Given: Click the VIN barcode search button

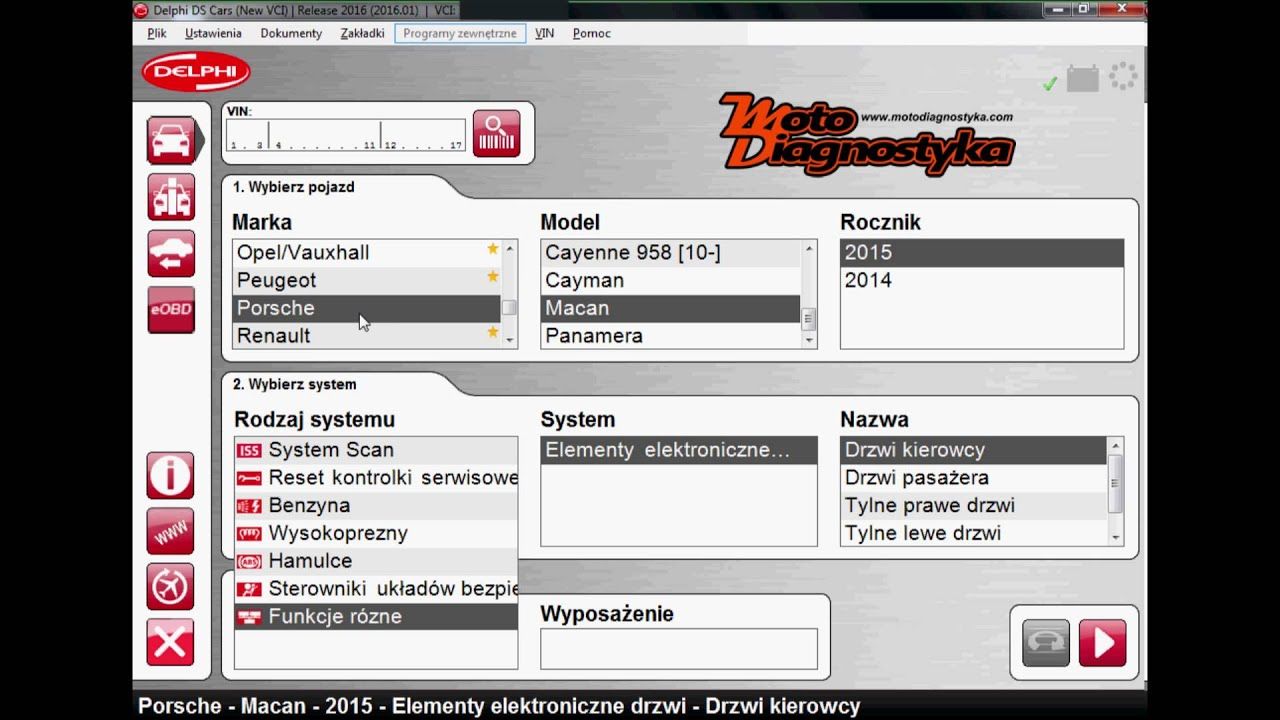Looking at the screenshot, I should pos(497,133).
